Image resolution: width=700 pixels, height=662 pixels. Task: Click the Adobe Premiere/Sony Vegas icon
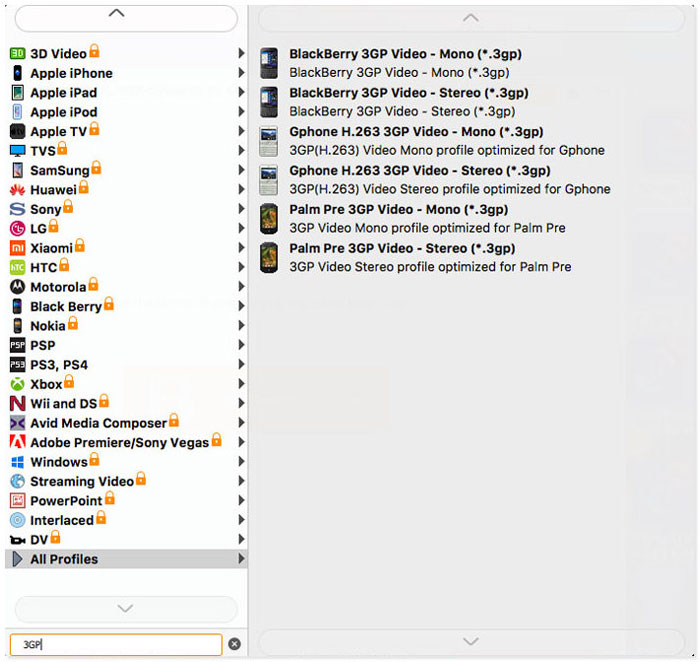tap(17, 442)
